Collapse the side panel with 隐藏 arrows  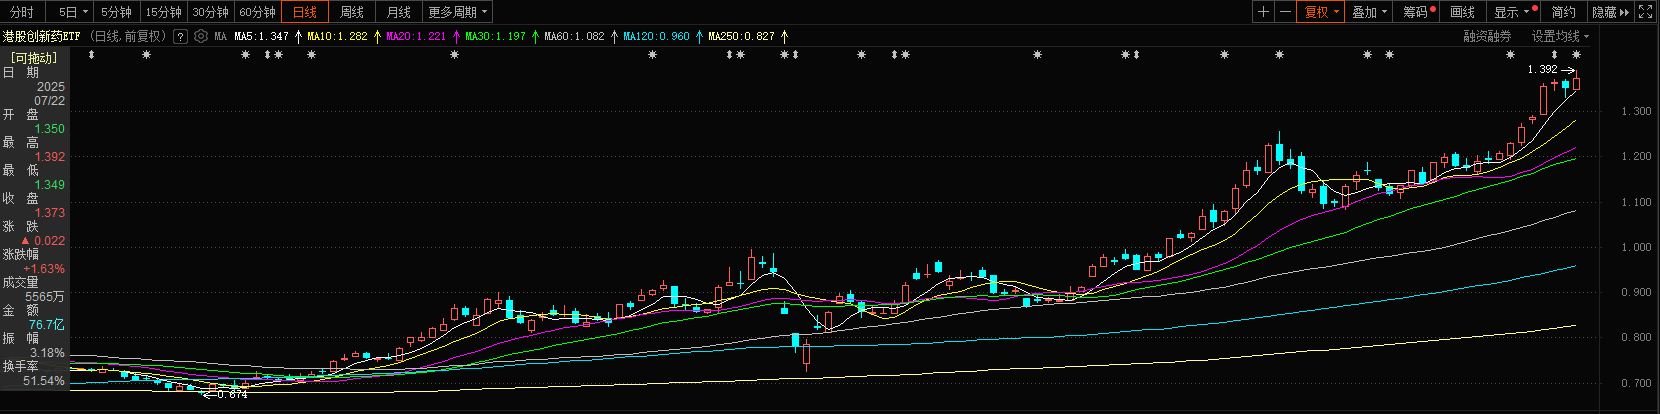pyautogui.click(x=1610, y=12)
